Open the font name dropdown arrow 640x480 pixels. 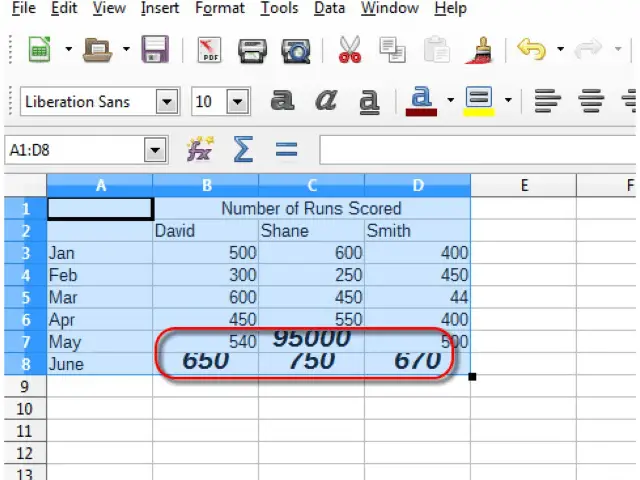[x=167, y=102]
